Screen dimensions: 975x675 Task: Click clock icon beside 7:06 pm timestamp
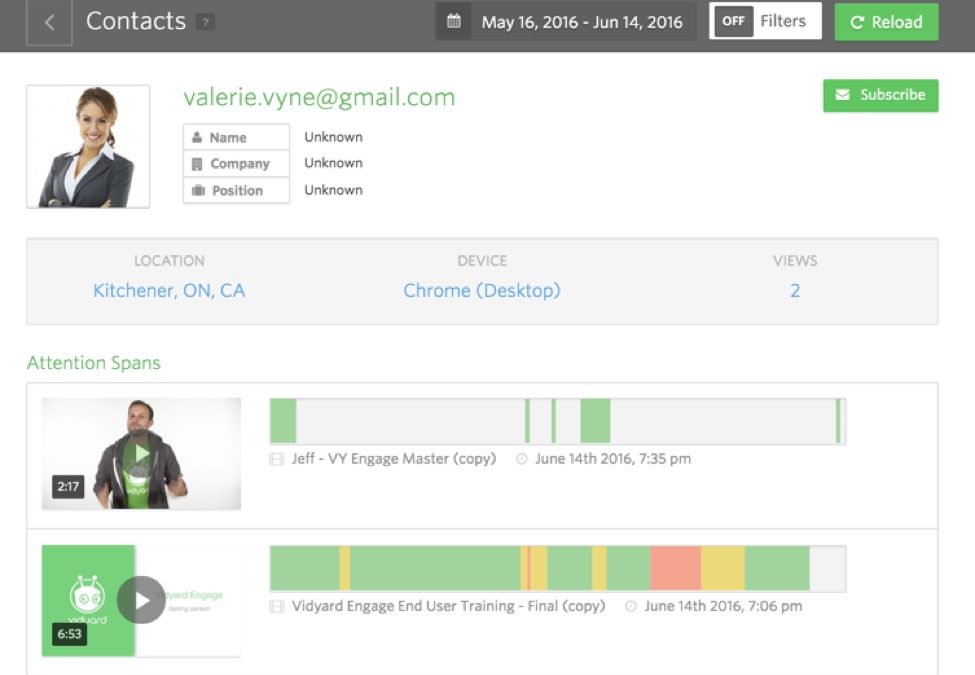point(631,606)
